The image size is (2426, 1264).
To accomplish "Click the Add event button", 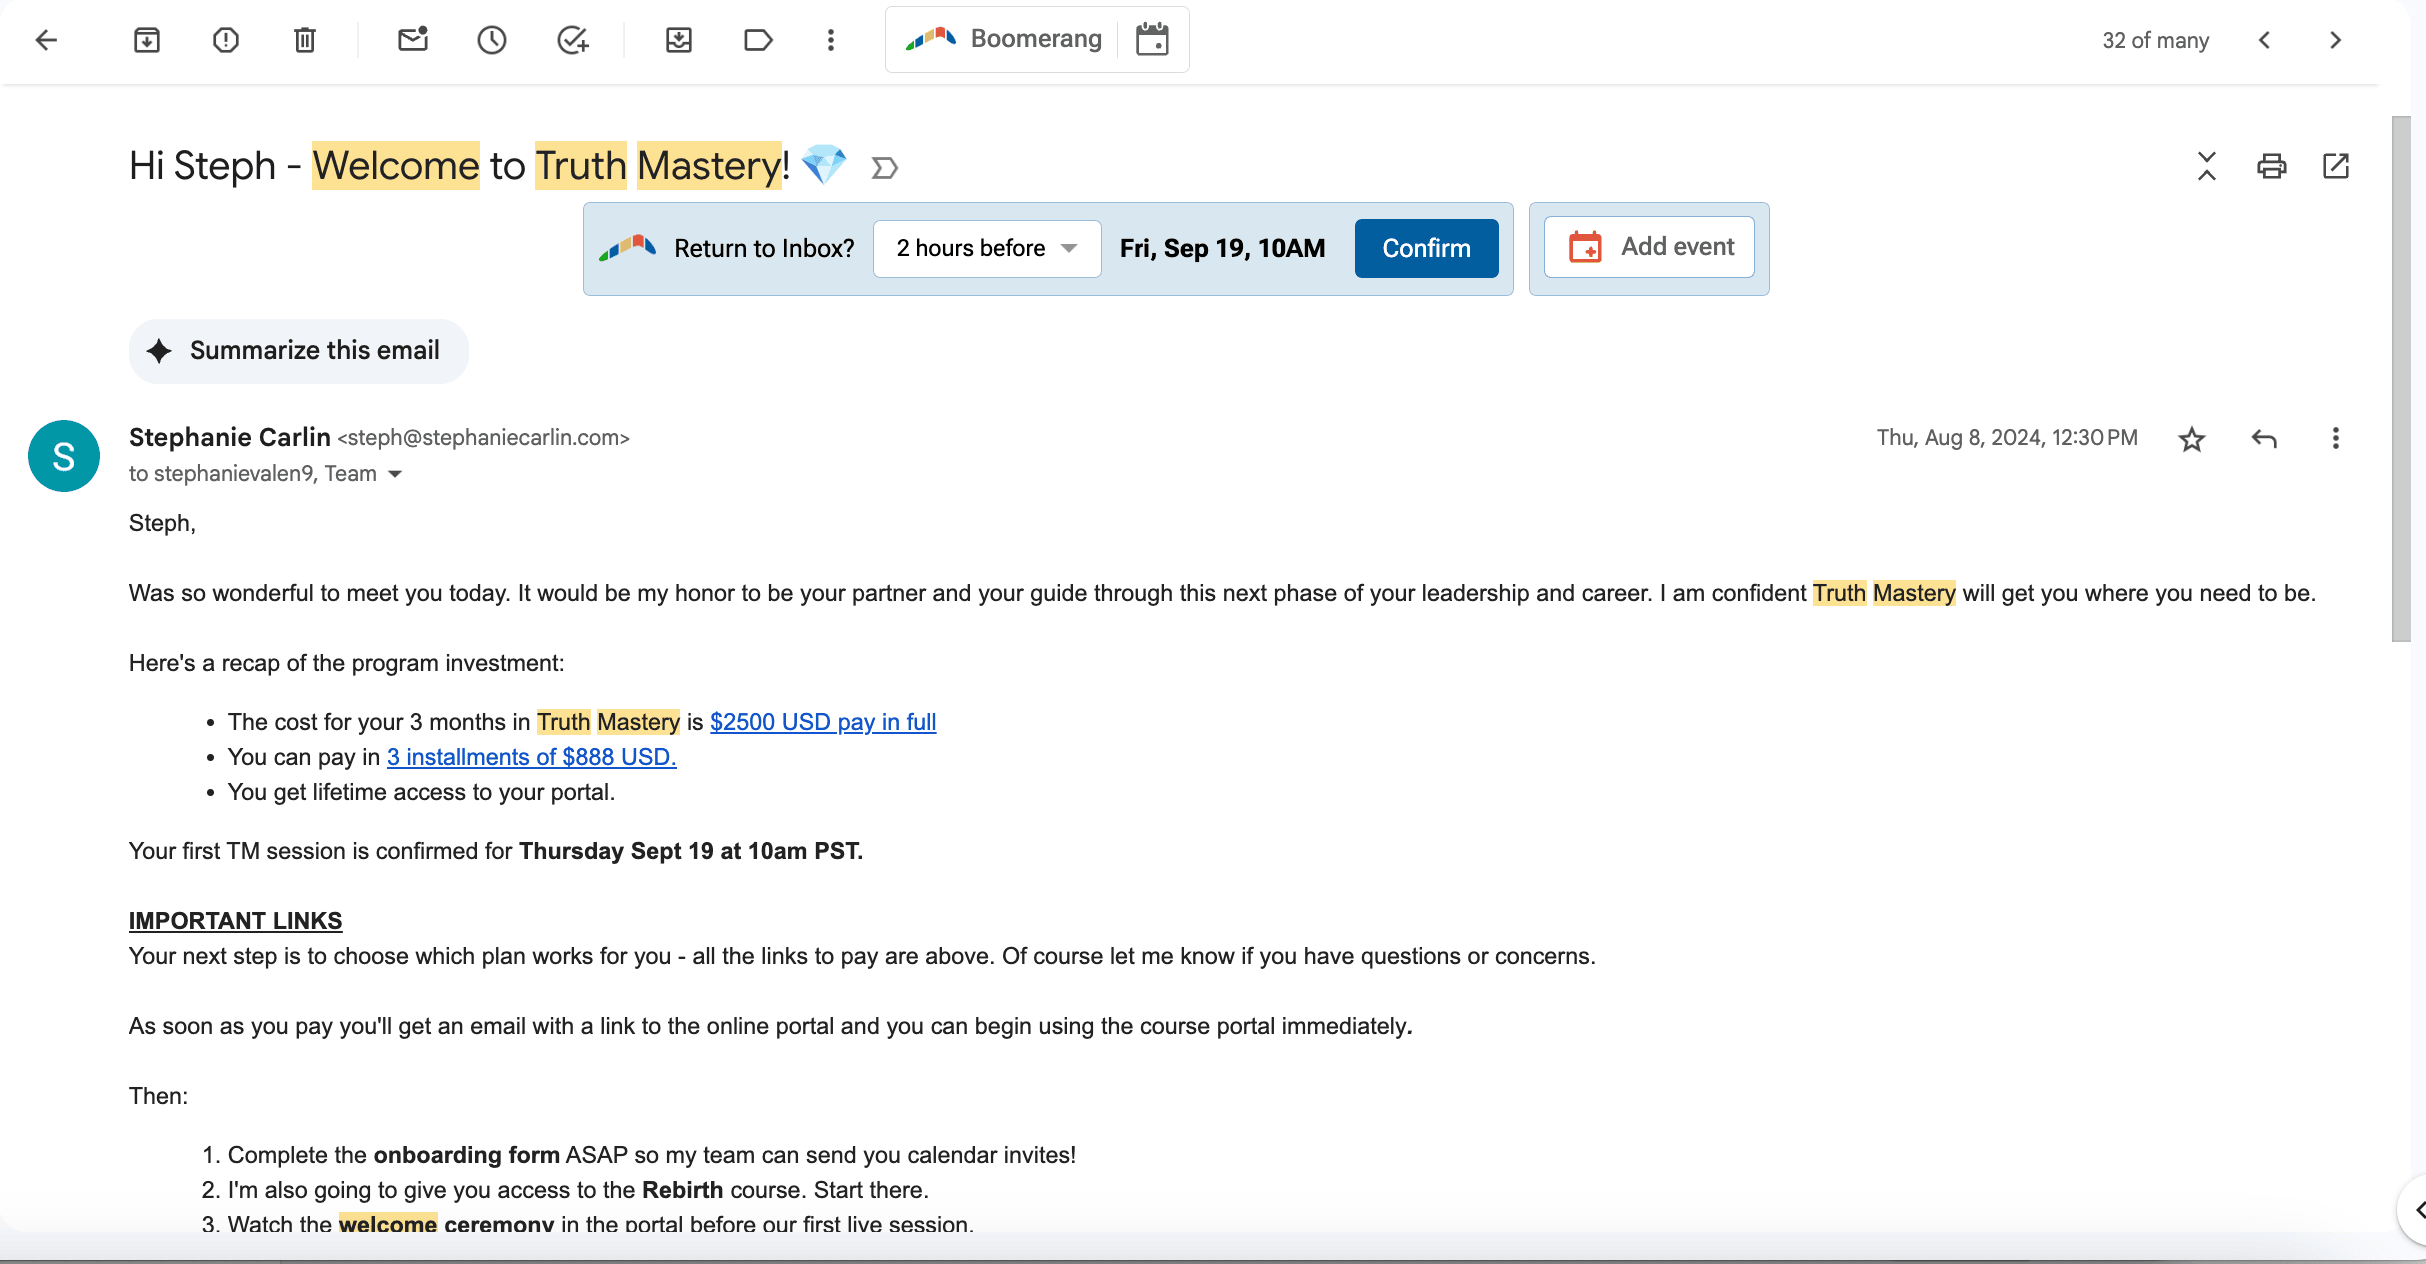I will (x=1649, y=247).
